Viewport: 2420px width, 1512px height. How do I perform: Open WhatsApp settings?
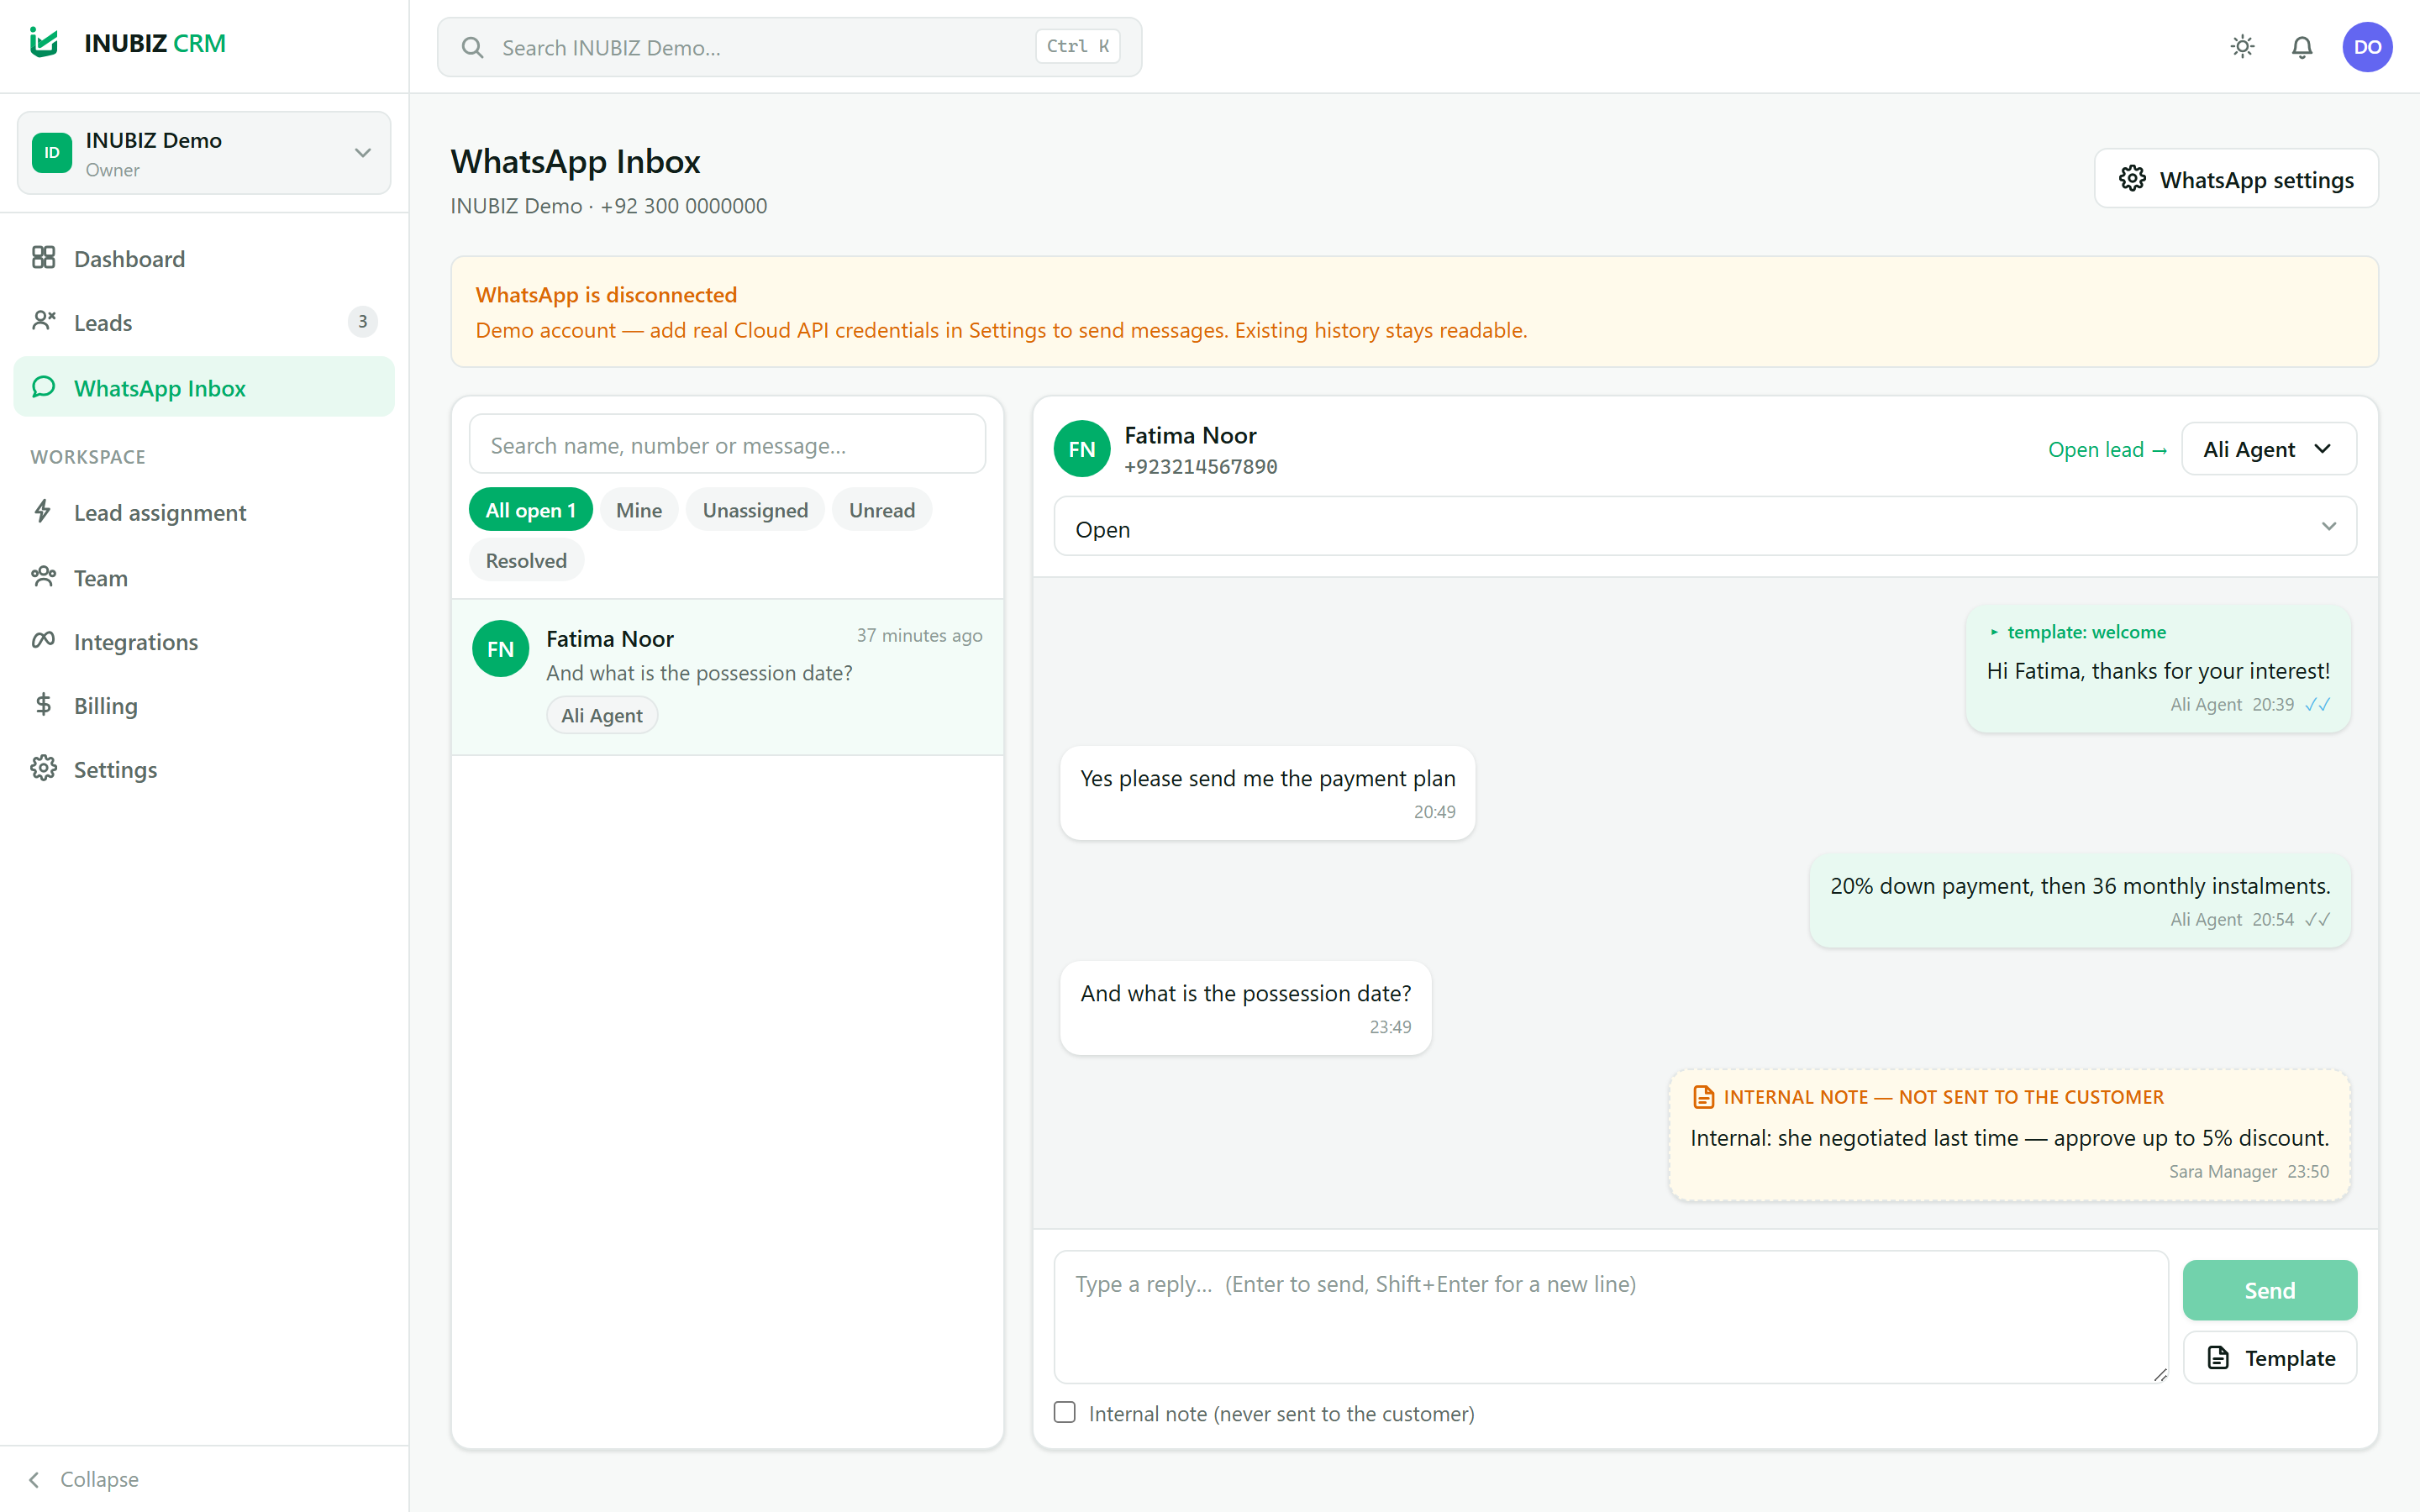[2236, 179]
